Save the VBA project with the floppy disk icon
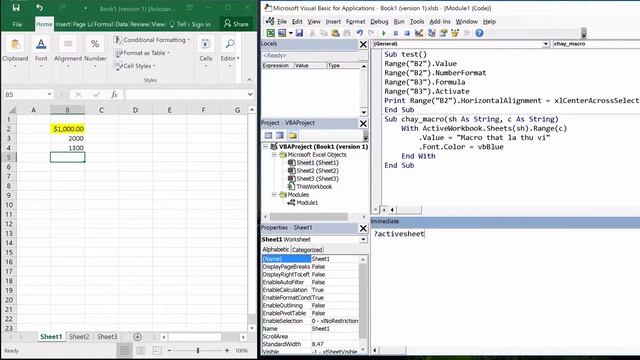 pos(299,33)
